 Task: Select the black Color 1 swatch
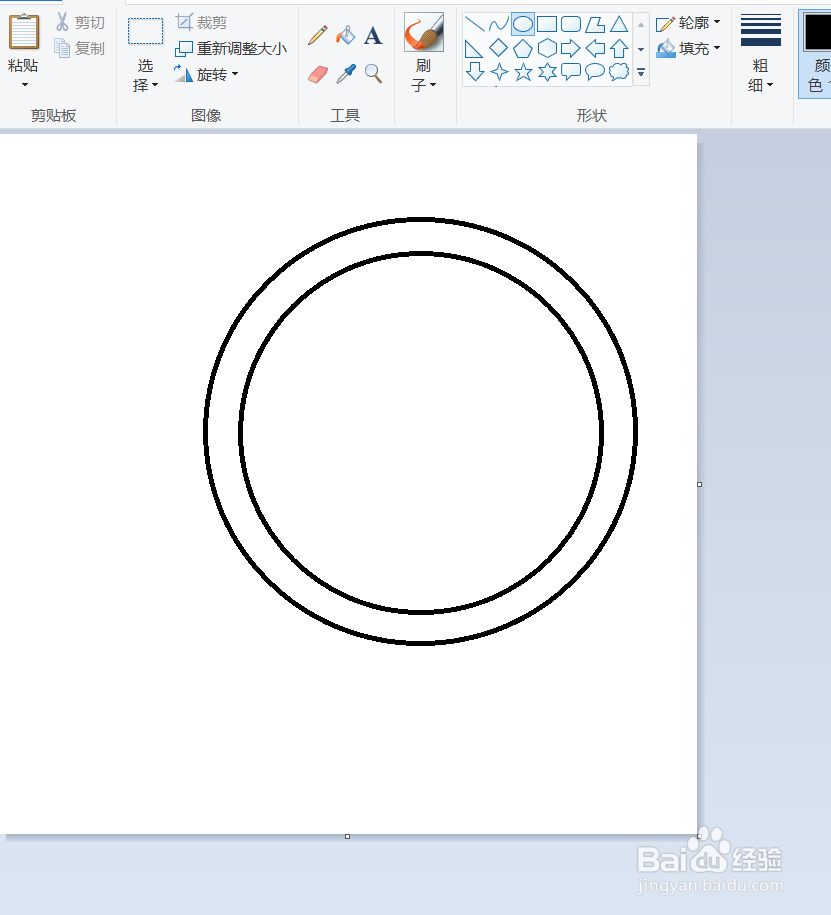tap(818, 32)
